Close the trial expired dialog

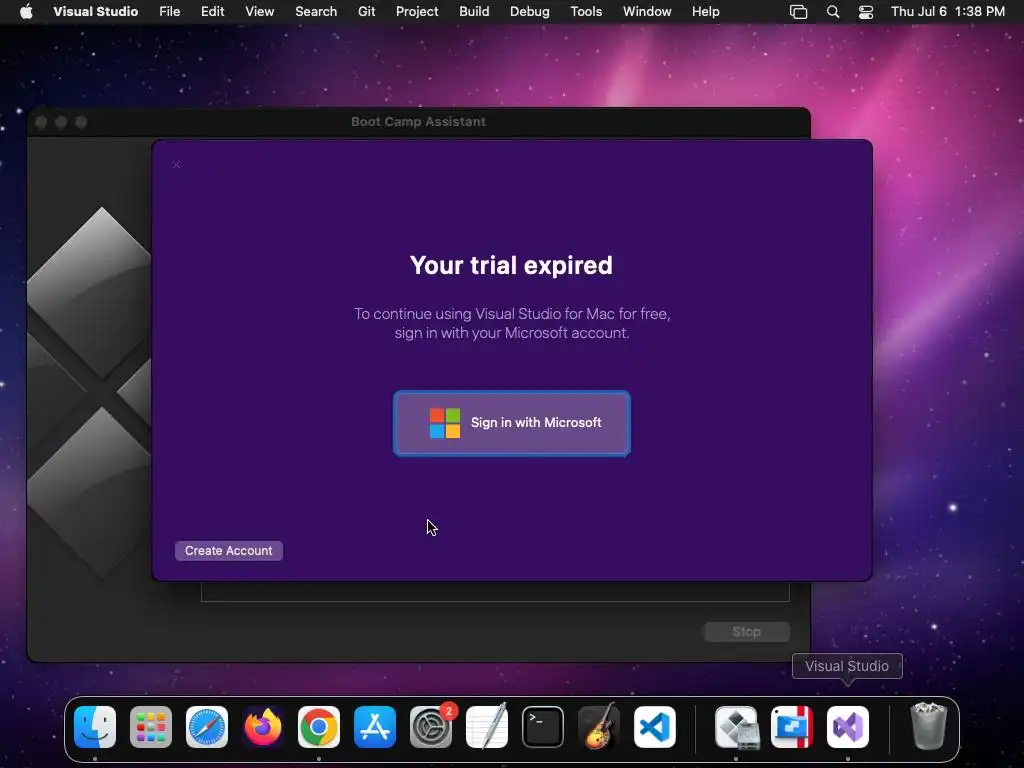click(x=176, y=165)
